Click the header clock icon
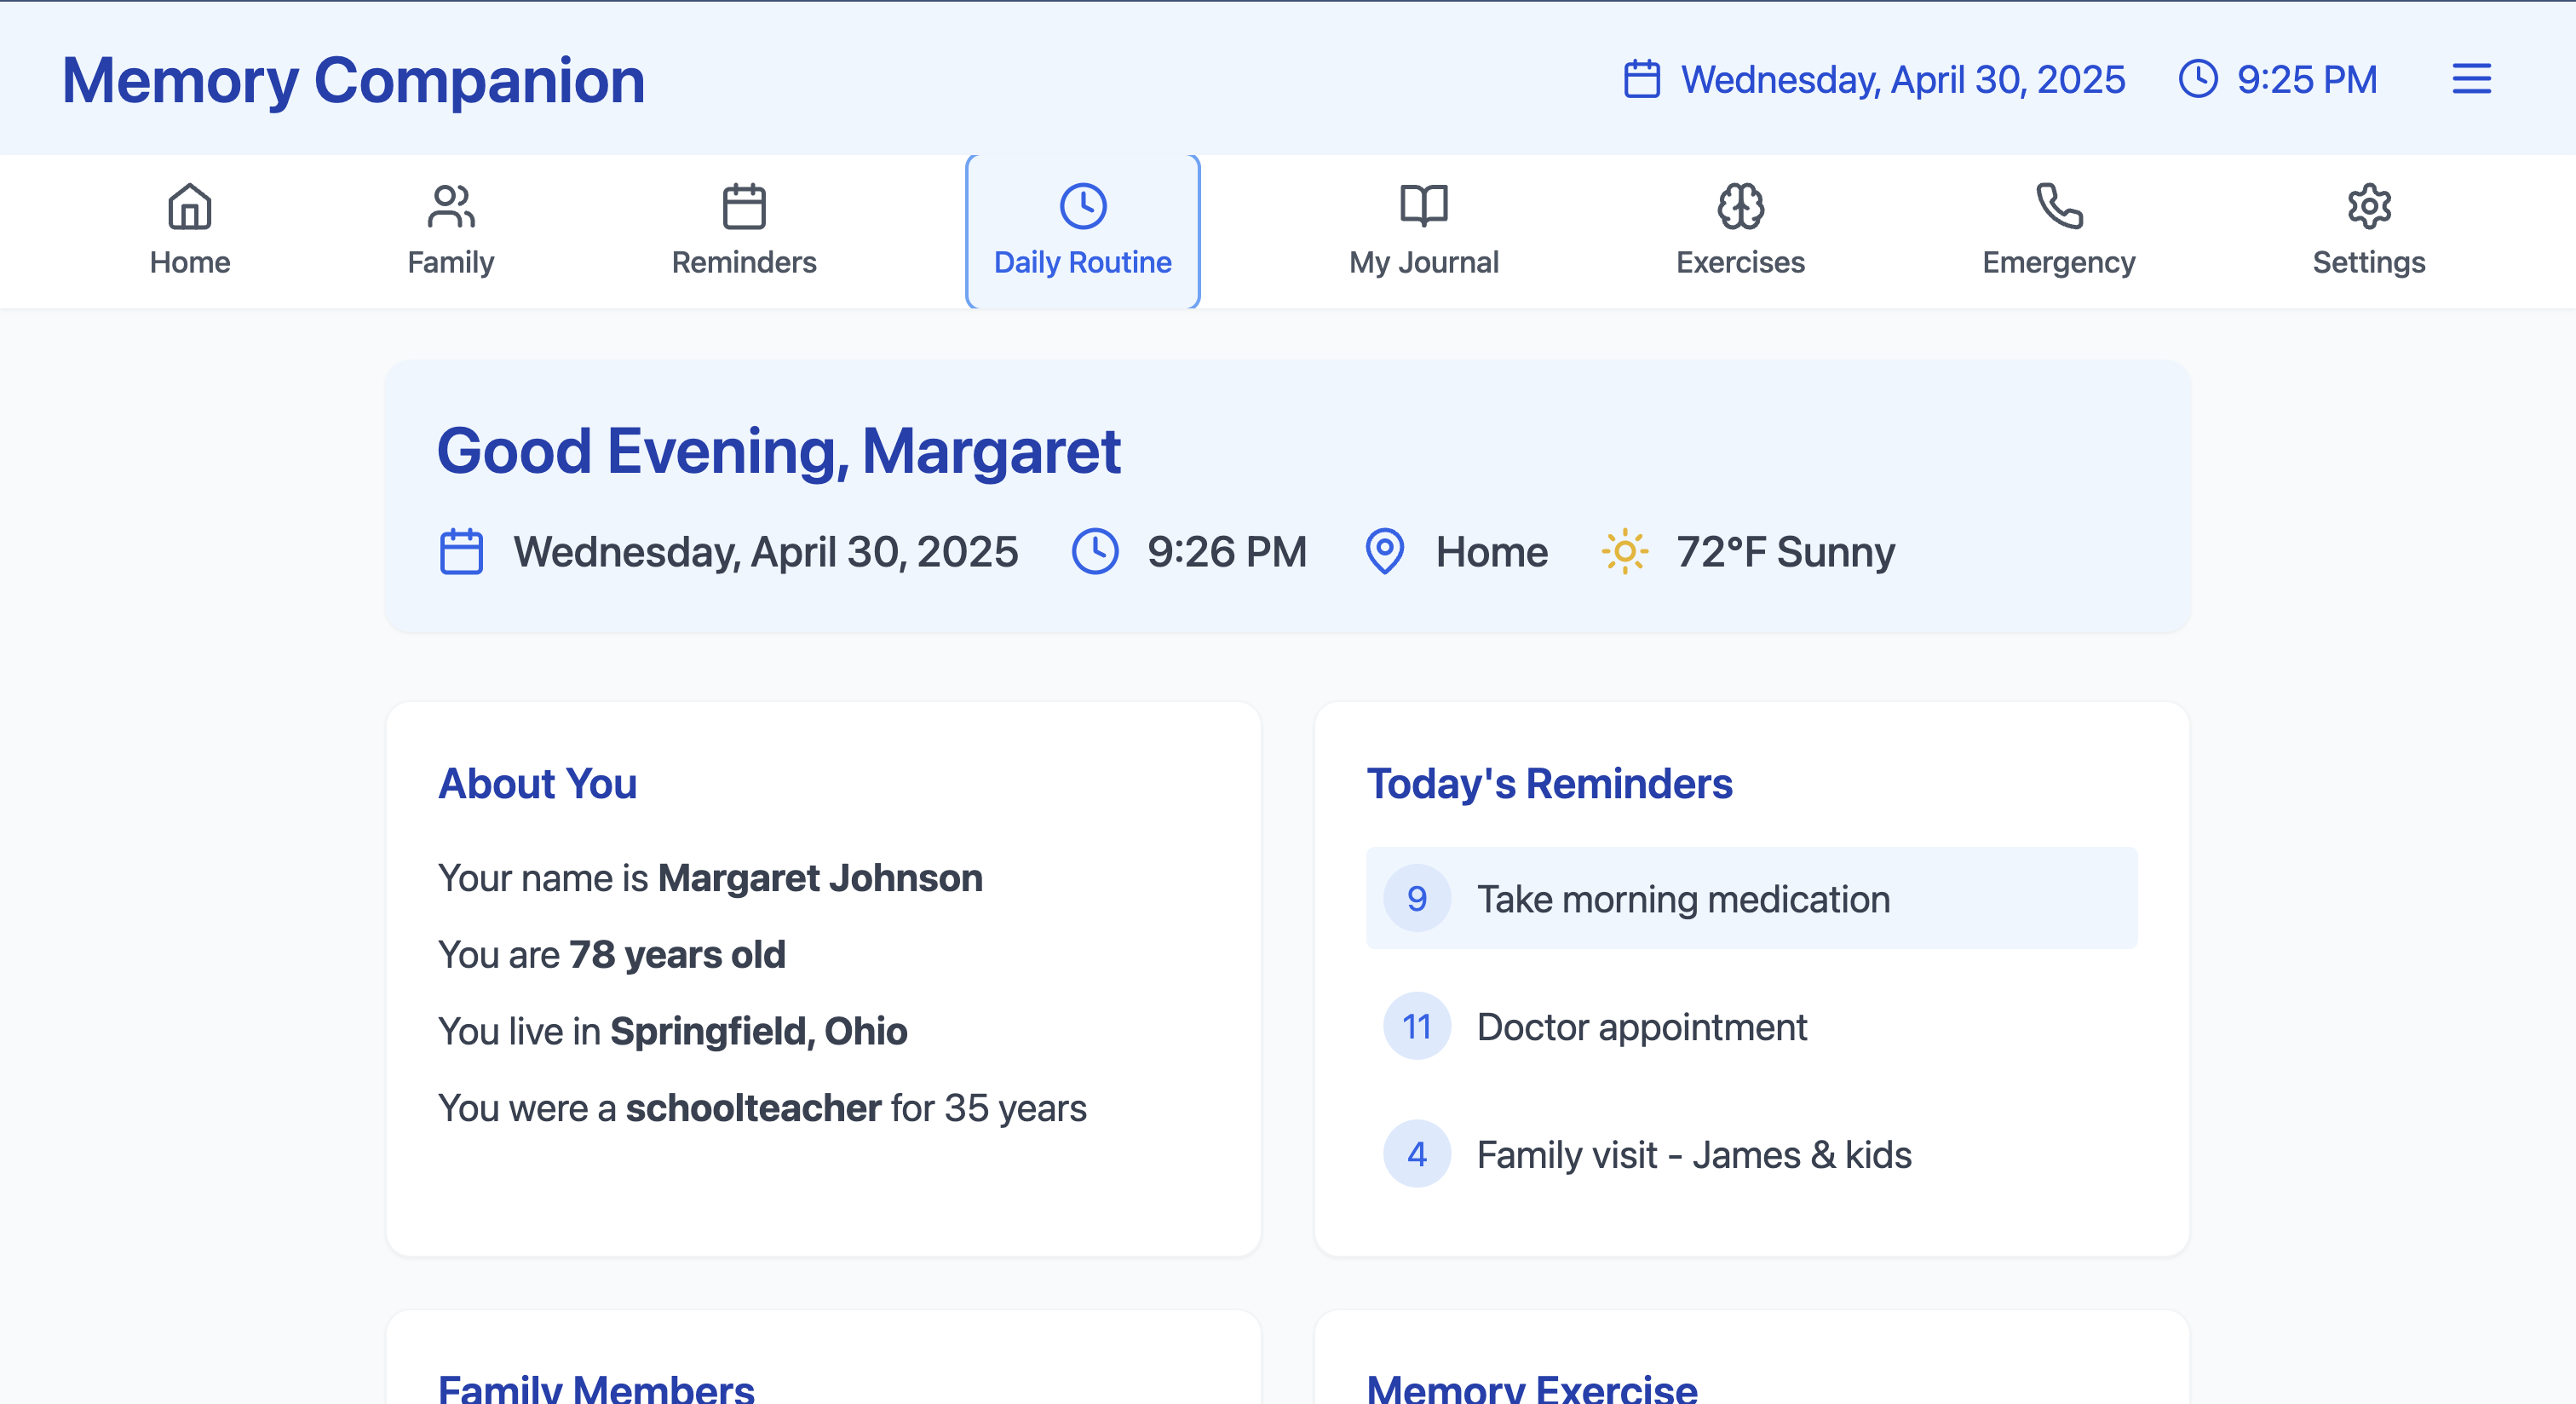The height and width of the screenshot is (1404, 2576). coord(2198,79)
